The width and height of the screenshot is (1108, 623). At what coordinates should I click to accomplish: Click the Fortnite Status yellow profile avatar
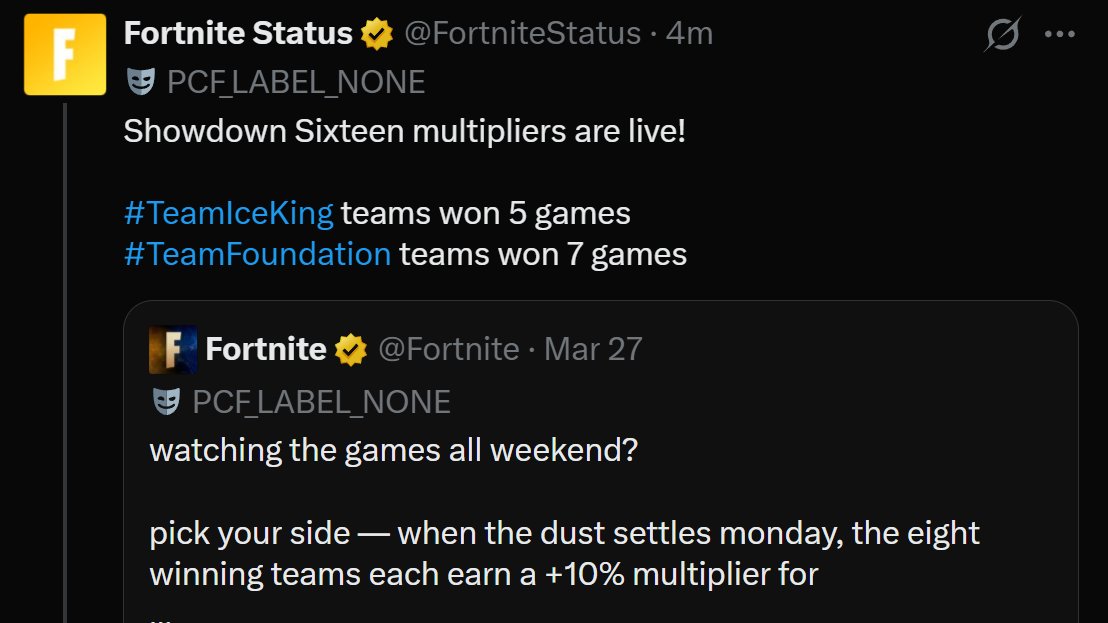(65, 54)
